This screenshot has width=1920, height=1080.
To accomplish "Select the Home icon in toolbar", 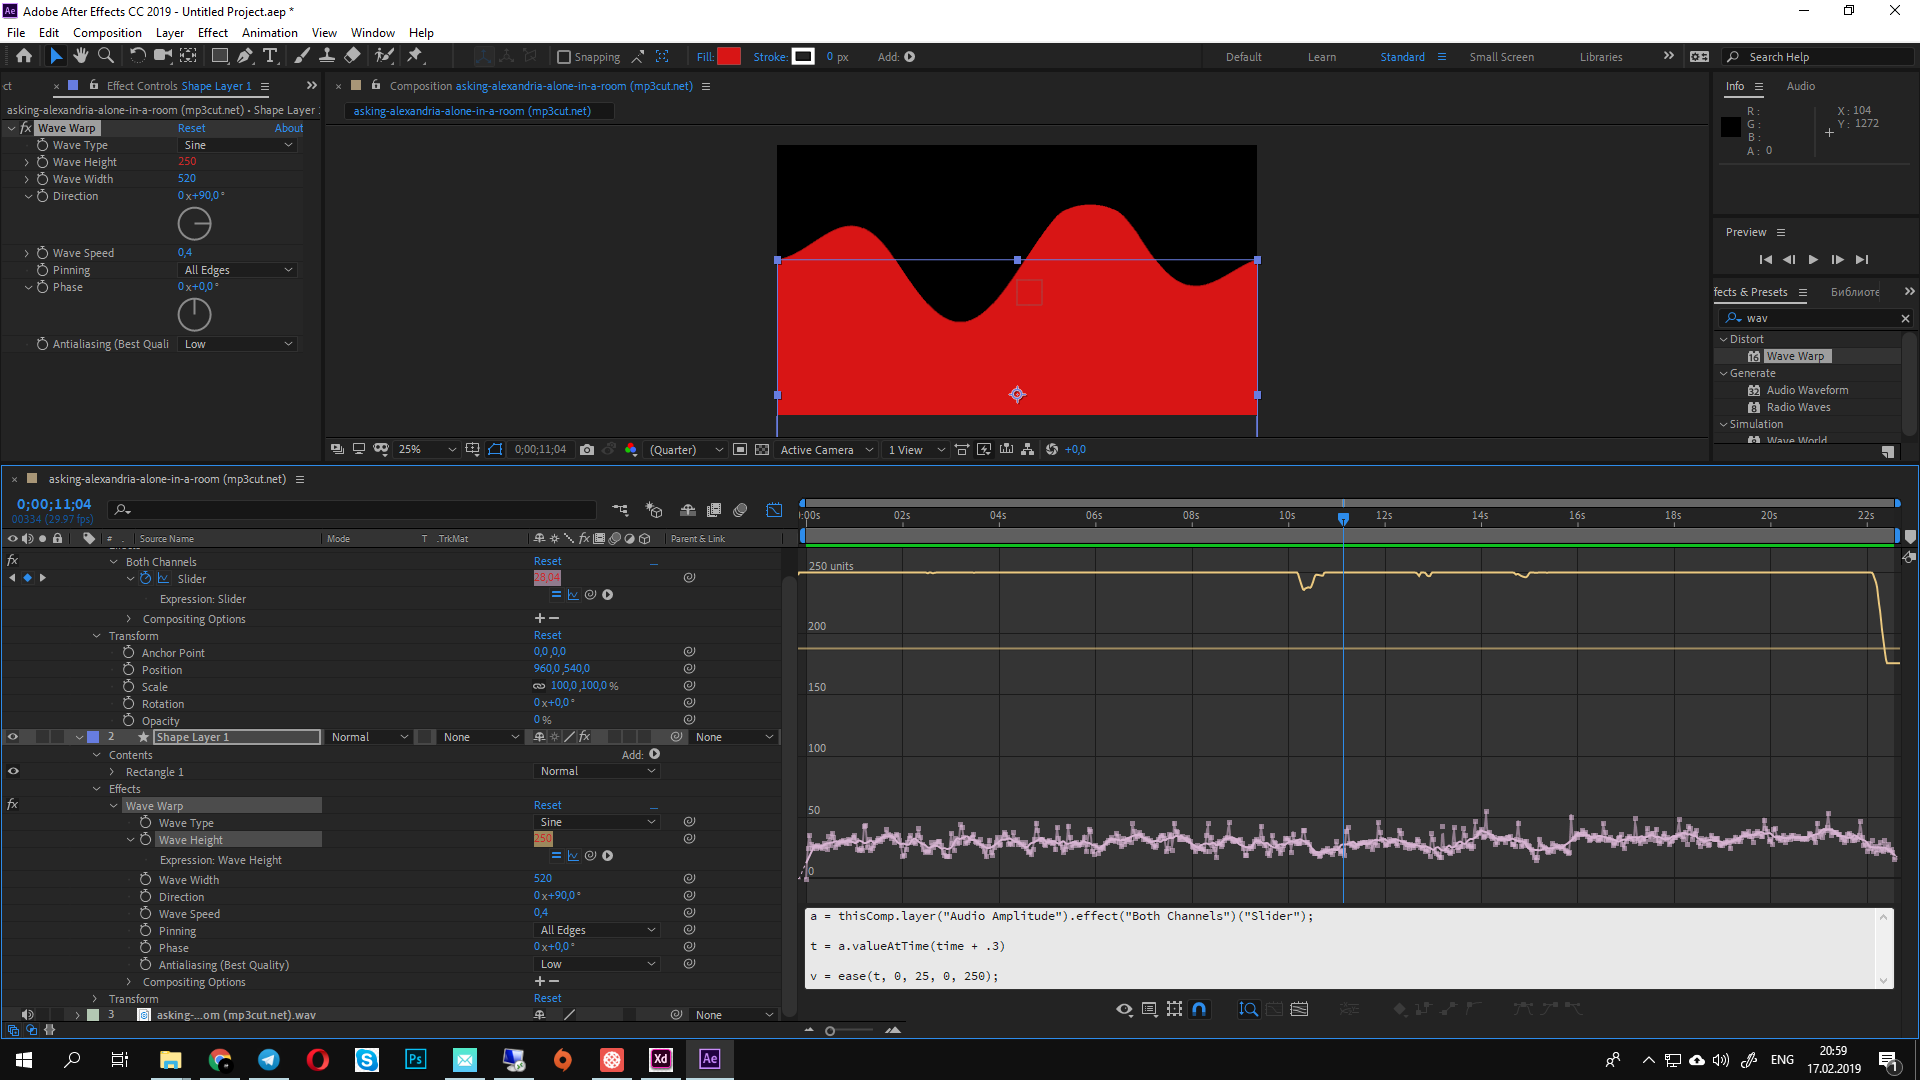I will [24, 56].
